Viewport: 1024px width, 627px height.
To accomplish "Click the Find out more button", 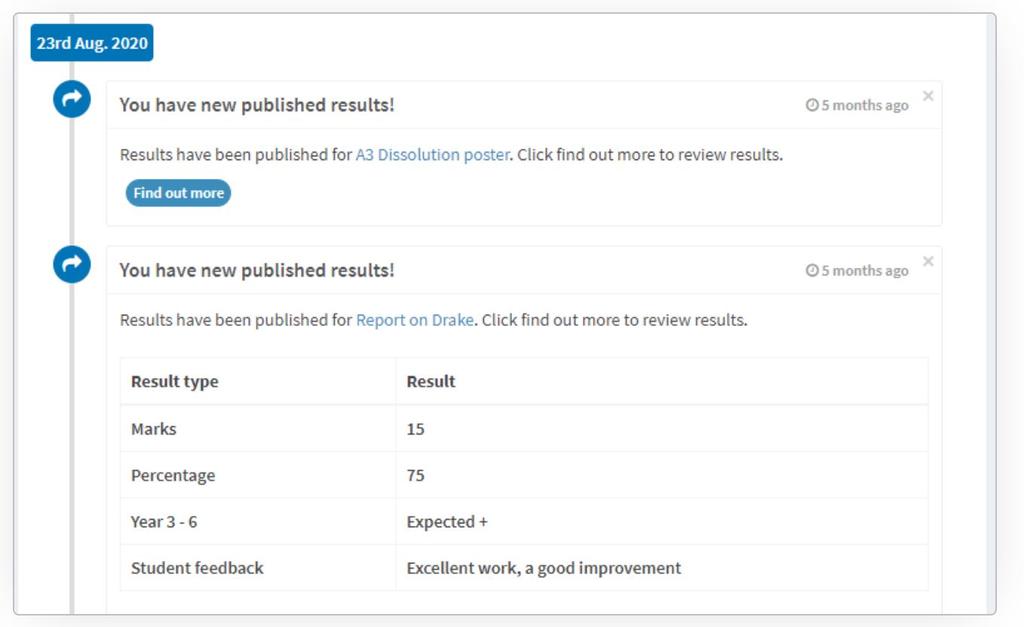I will click(178, 193).
